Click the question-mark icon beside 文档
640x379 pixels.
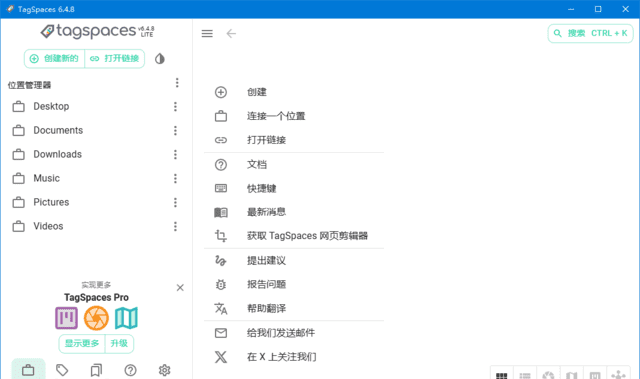point(221,165)
